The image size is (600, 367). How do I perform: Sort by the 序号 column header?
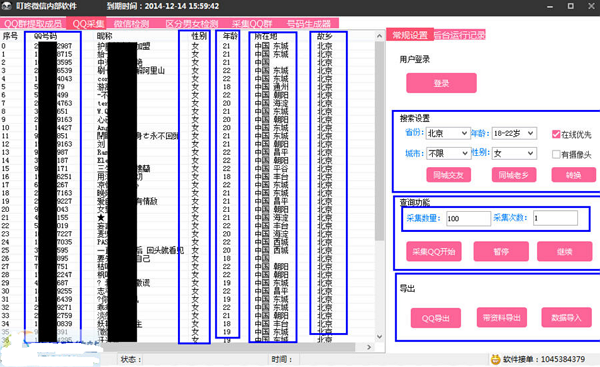click(x=10, y=36)
